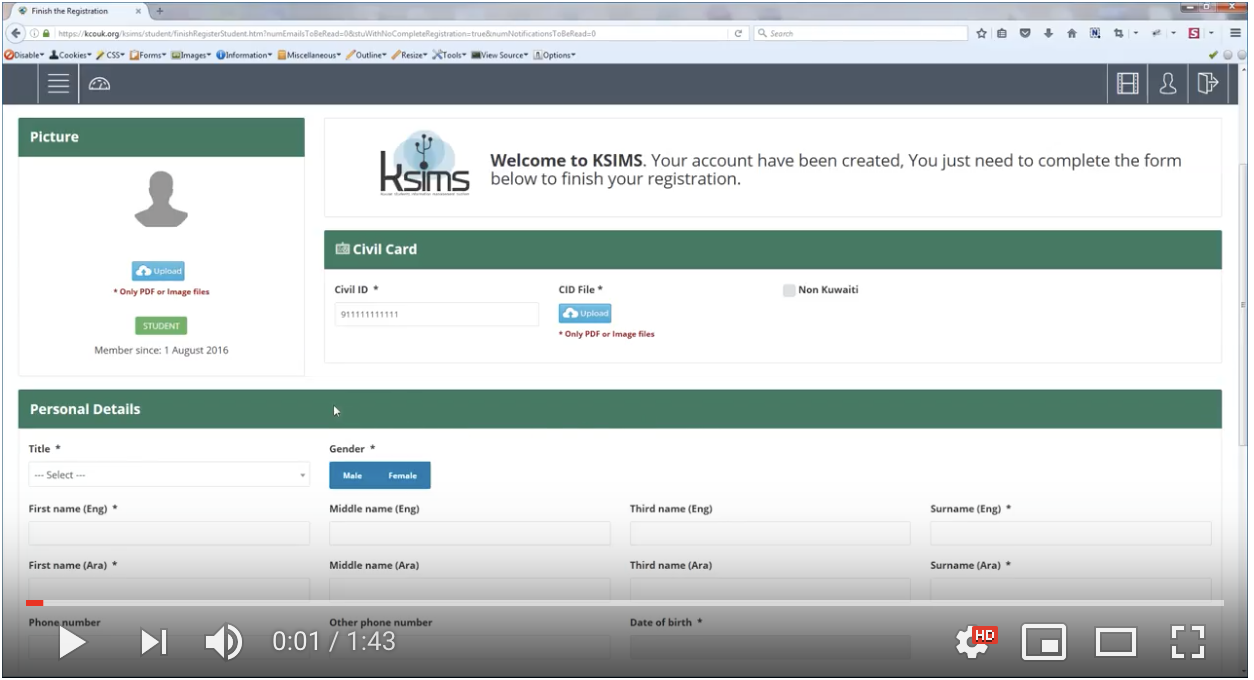Open Disable menu in developer toolbar
The width and height of the screenshot is (1254, 680).
25,55
